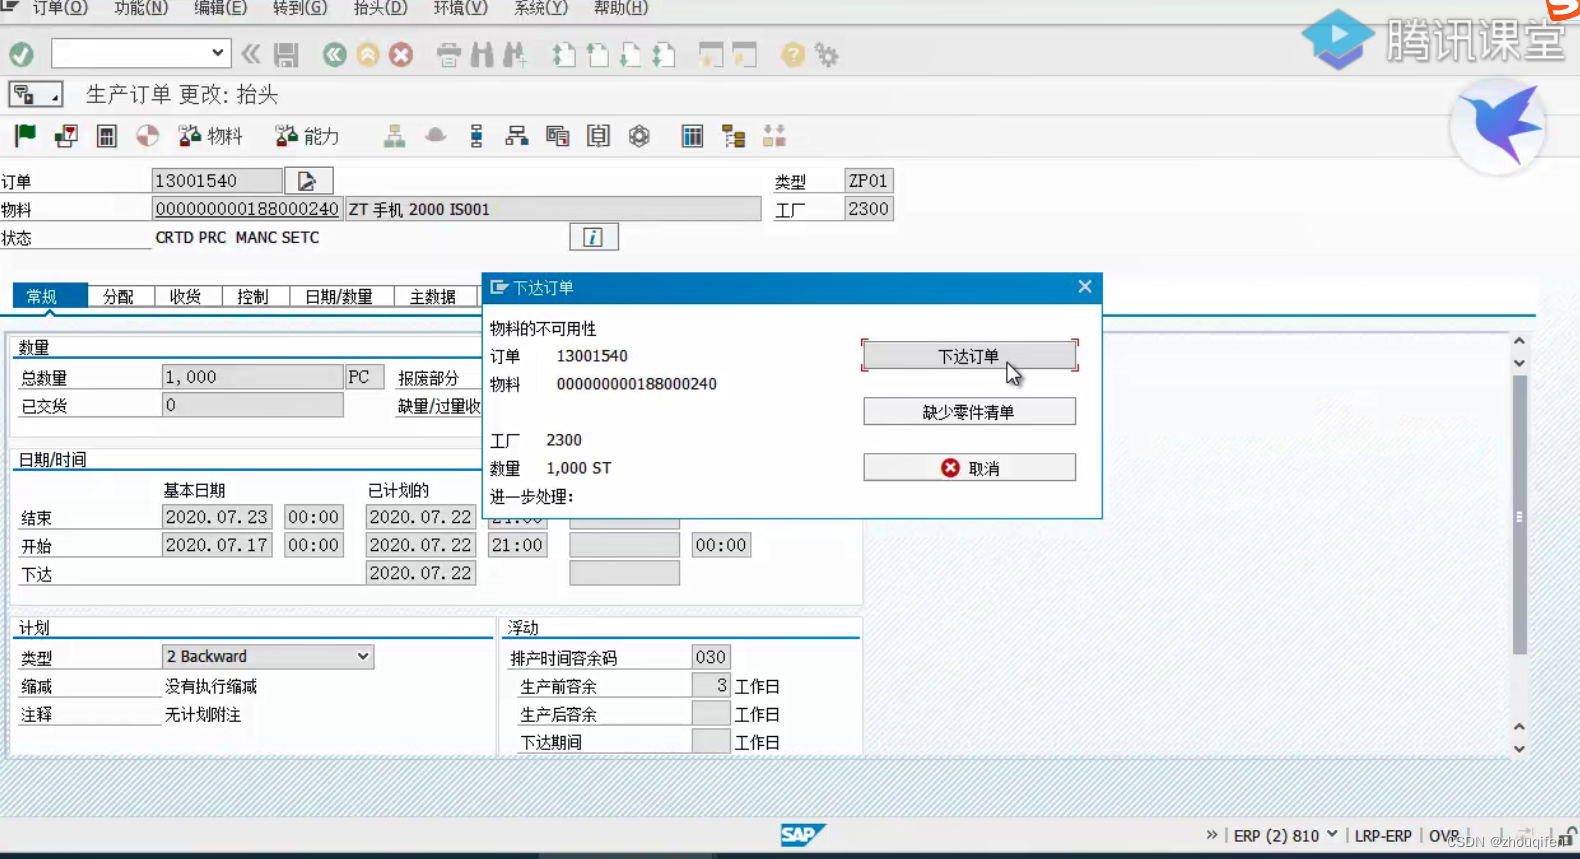This screenshot has height=859, width=1580.
Task: Go to previous page icon
Action: 598,54
